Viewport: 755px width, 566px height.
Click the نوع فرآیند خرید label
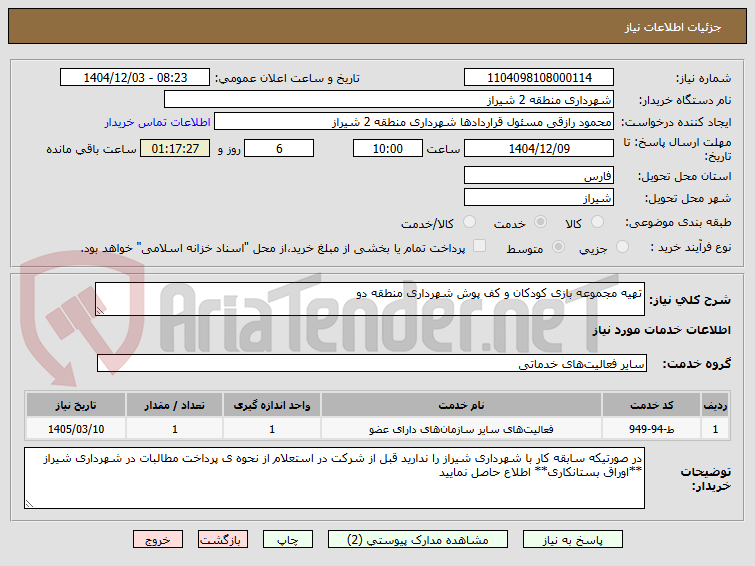(x=690, y=247)
